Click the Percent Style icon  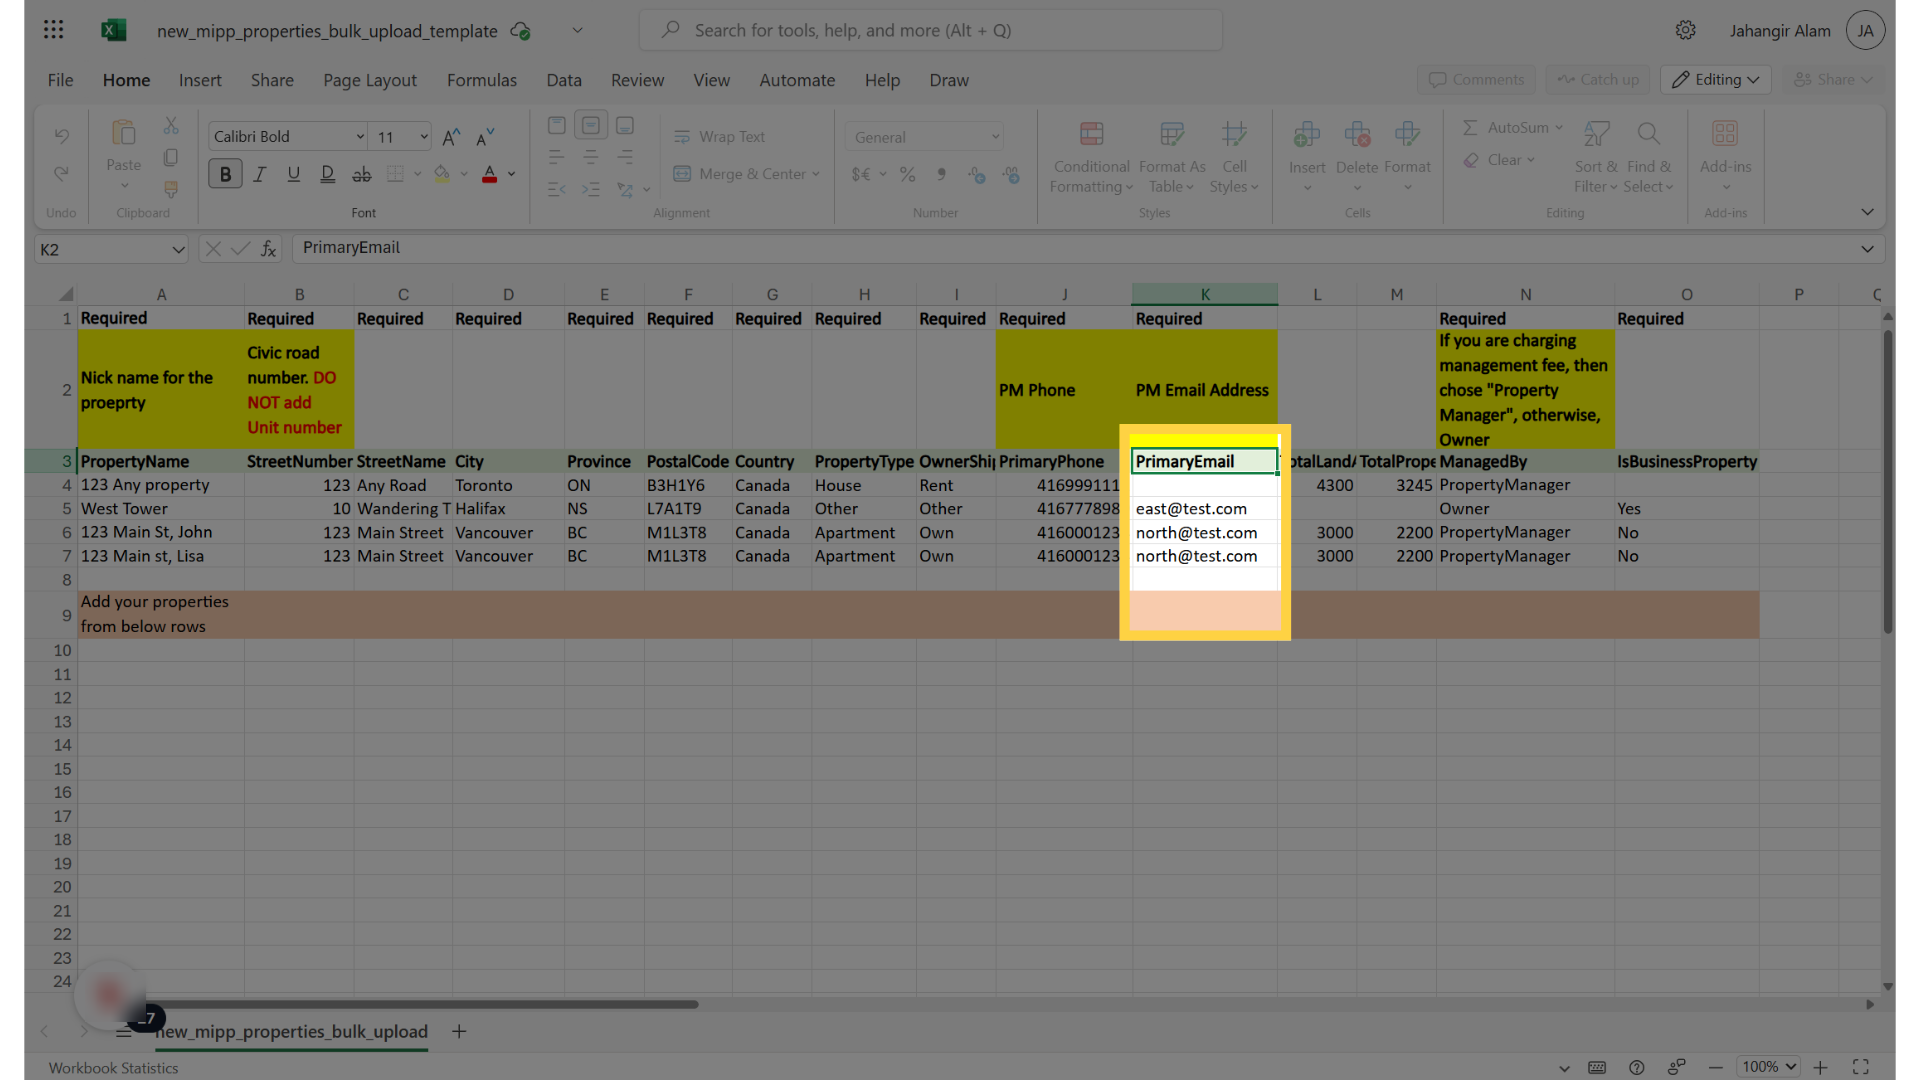[907, 175]
